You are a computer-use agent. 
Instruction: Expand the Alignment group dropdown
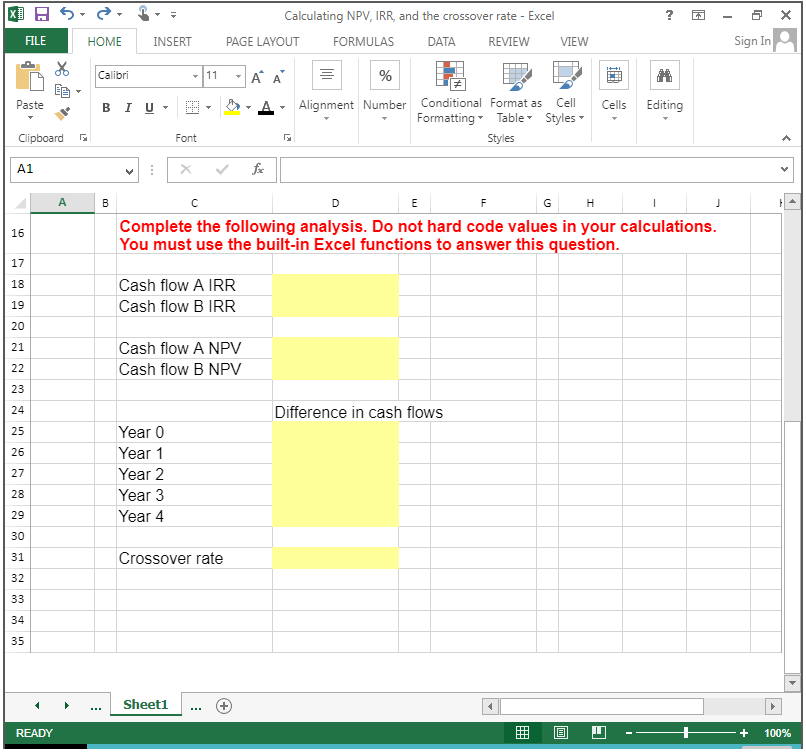click(326, 119)
